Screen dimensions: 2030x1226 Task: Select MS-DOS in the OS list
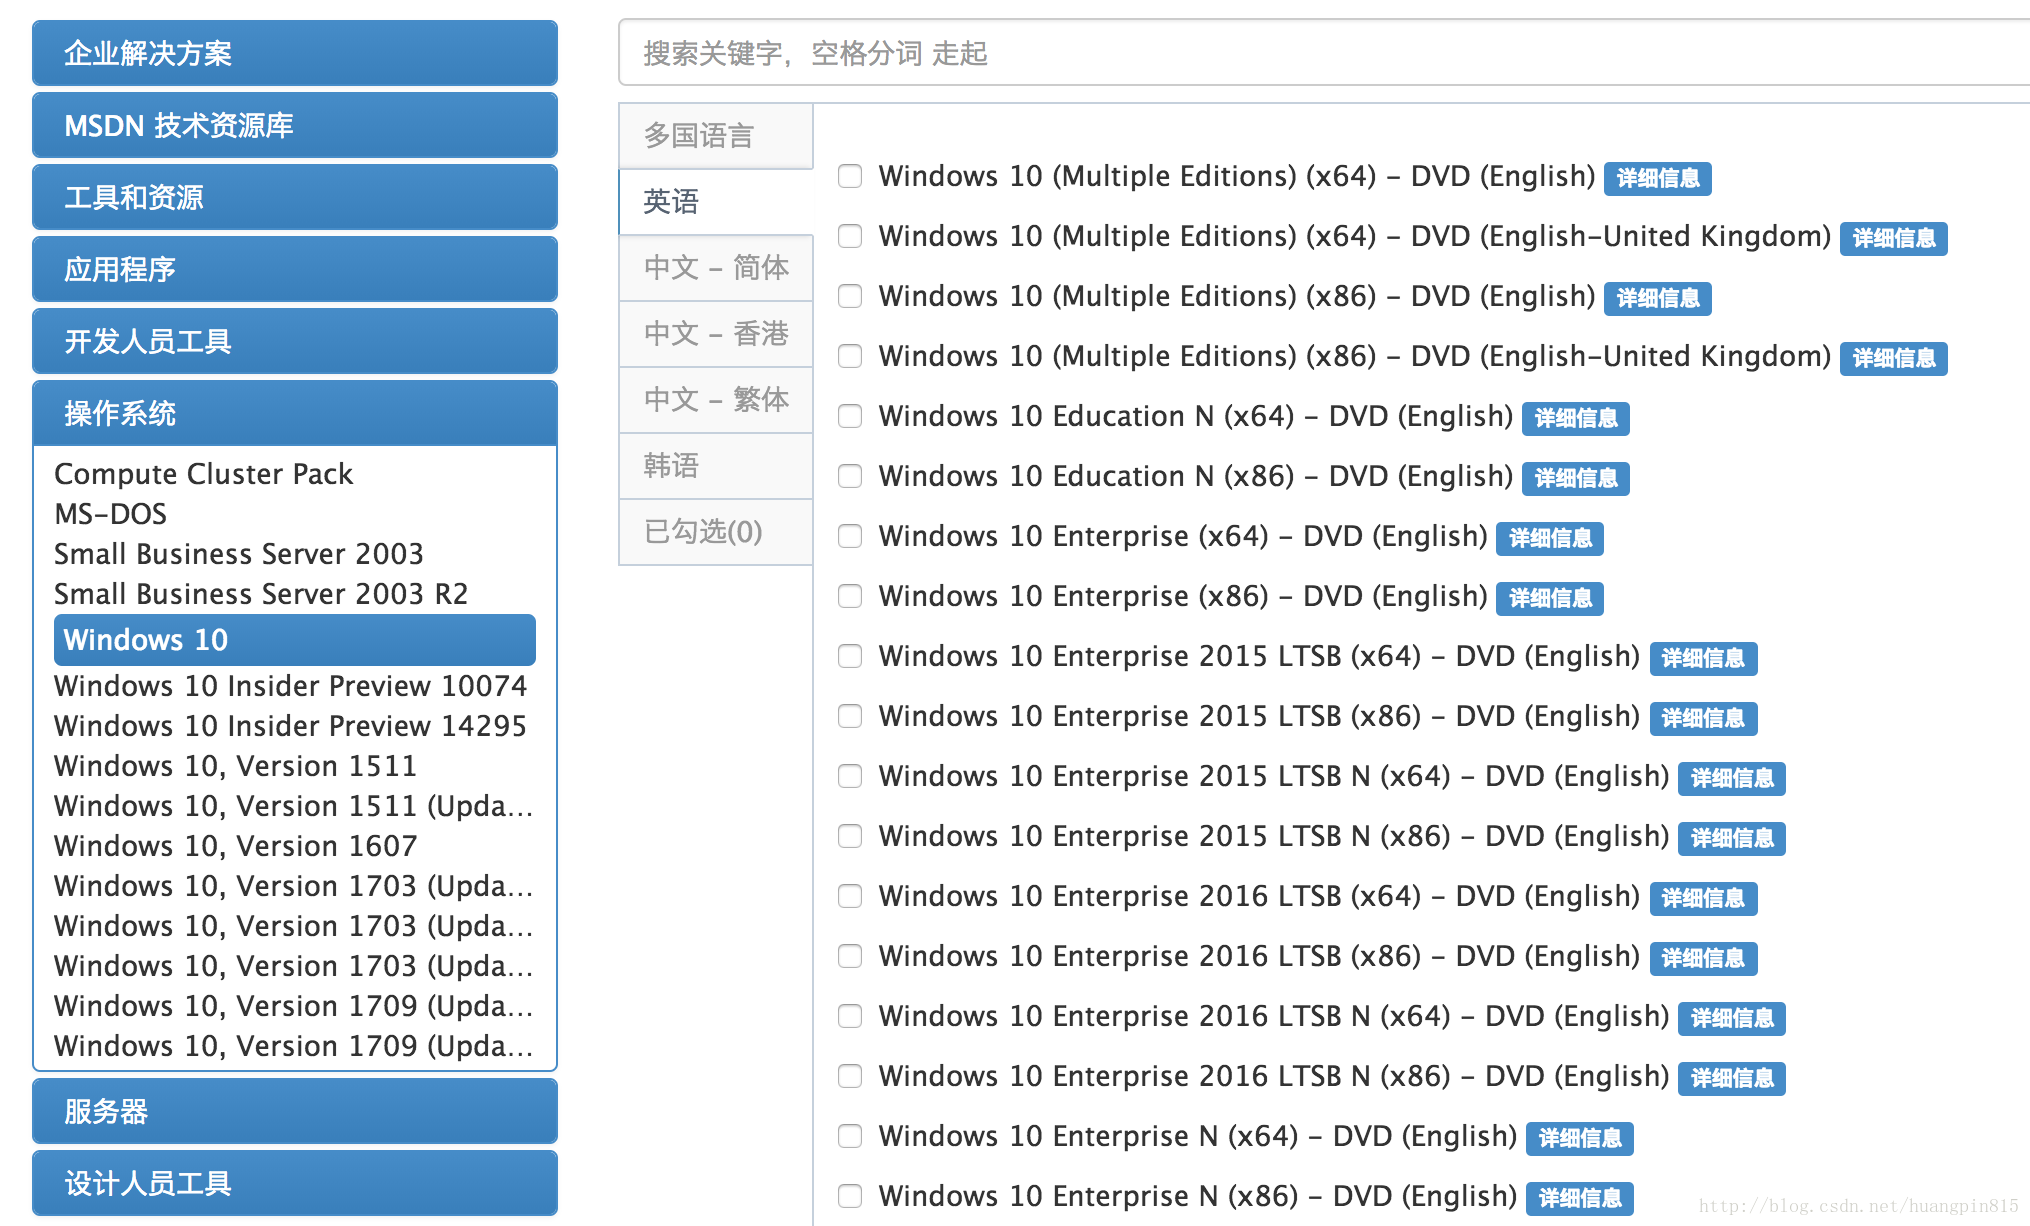pyautogui.click(x=111, y=514)
